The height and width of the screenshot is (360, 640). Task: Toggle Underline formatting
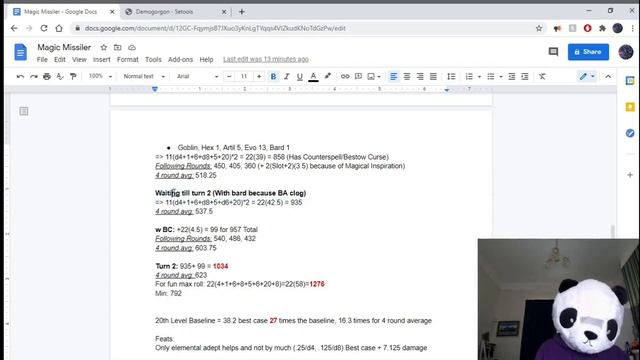[x=300, y=76]
